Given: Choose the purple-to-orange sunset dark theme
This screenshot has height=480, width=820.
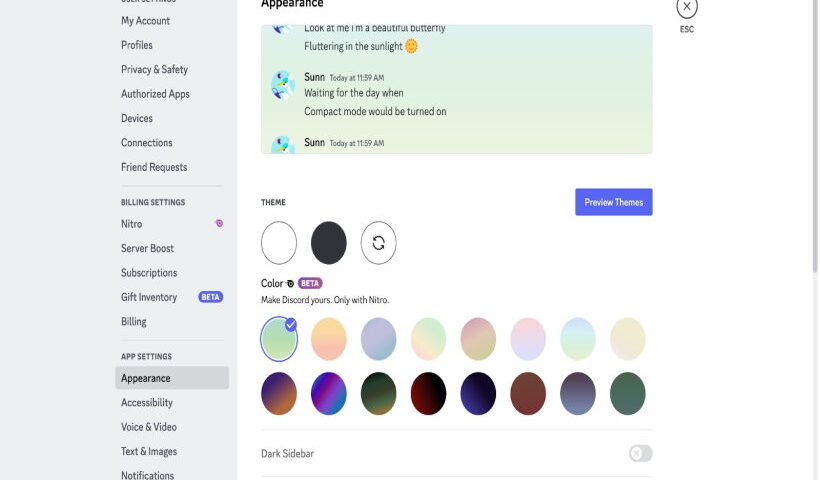Looking at the screenshot, I should (279, 394).
